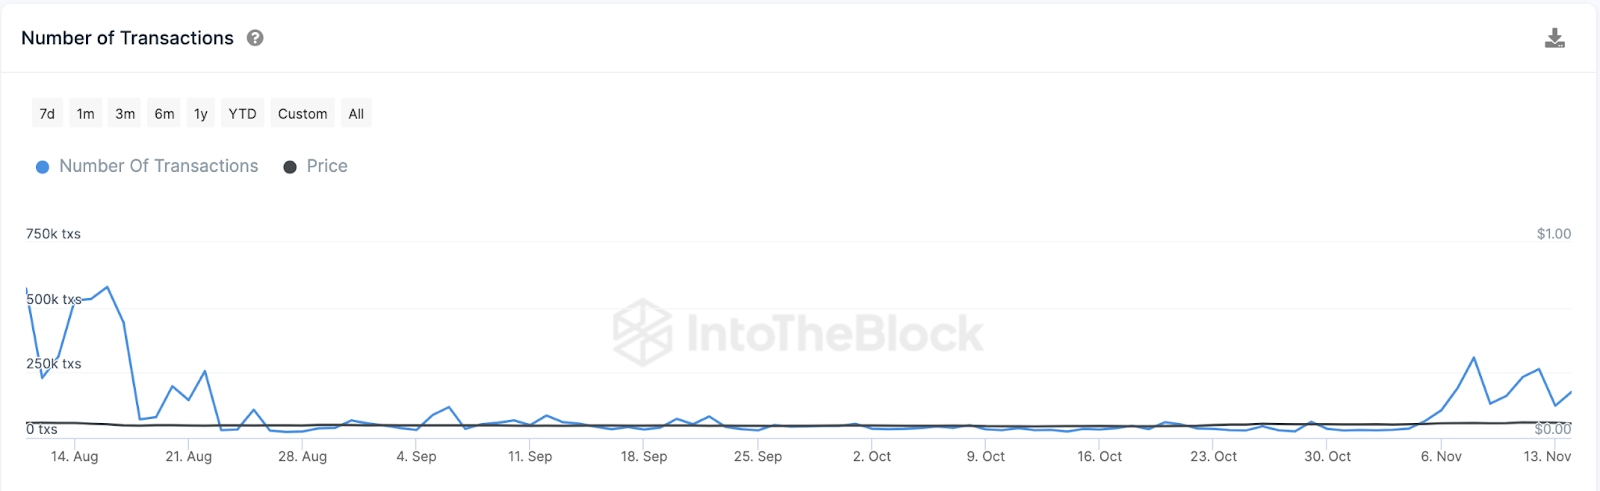This screenshot has width=1600, height=491.
Task: Click the 2. Oct axis label
Action: (872, 456)
